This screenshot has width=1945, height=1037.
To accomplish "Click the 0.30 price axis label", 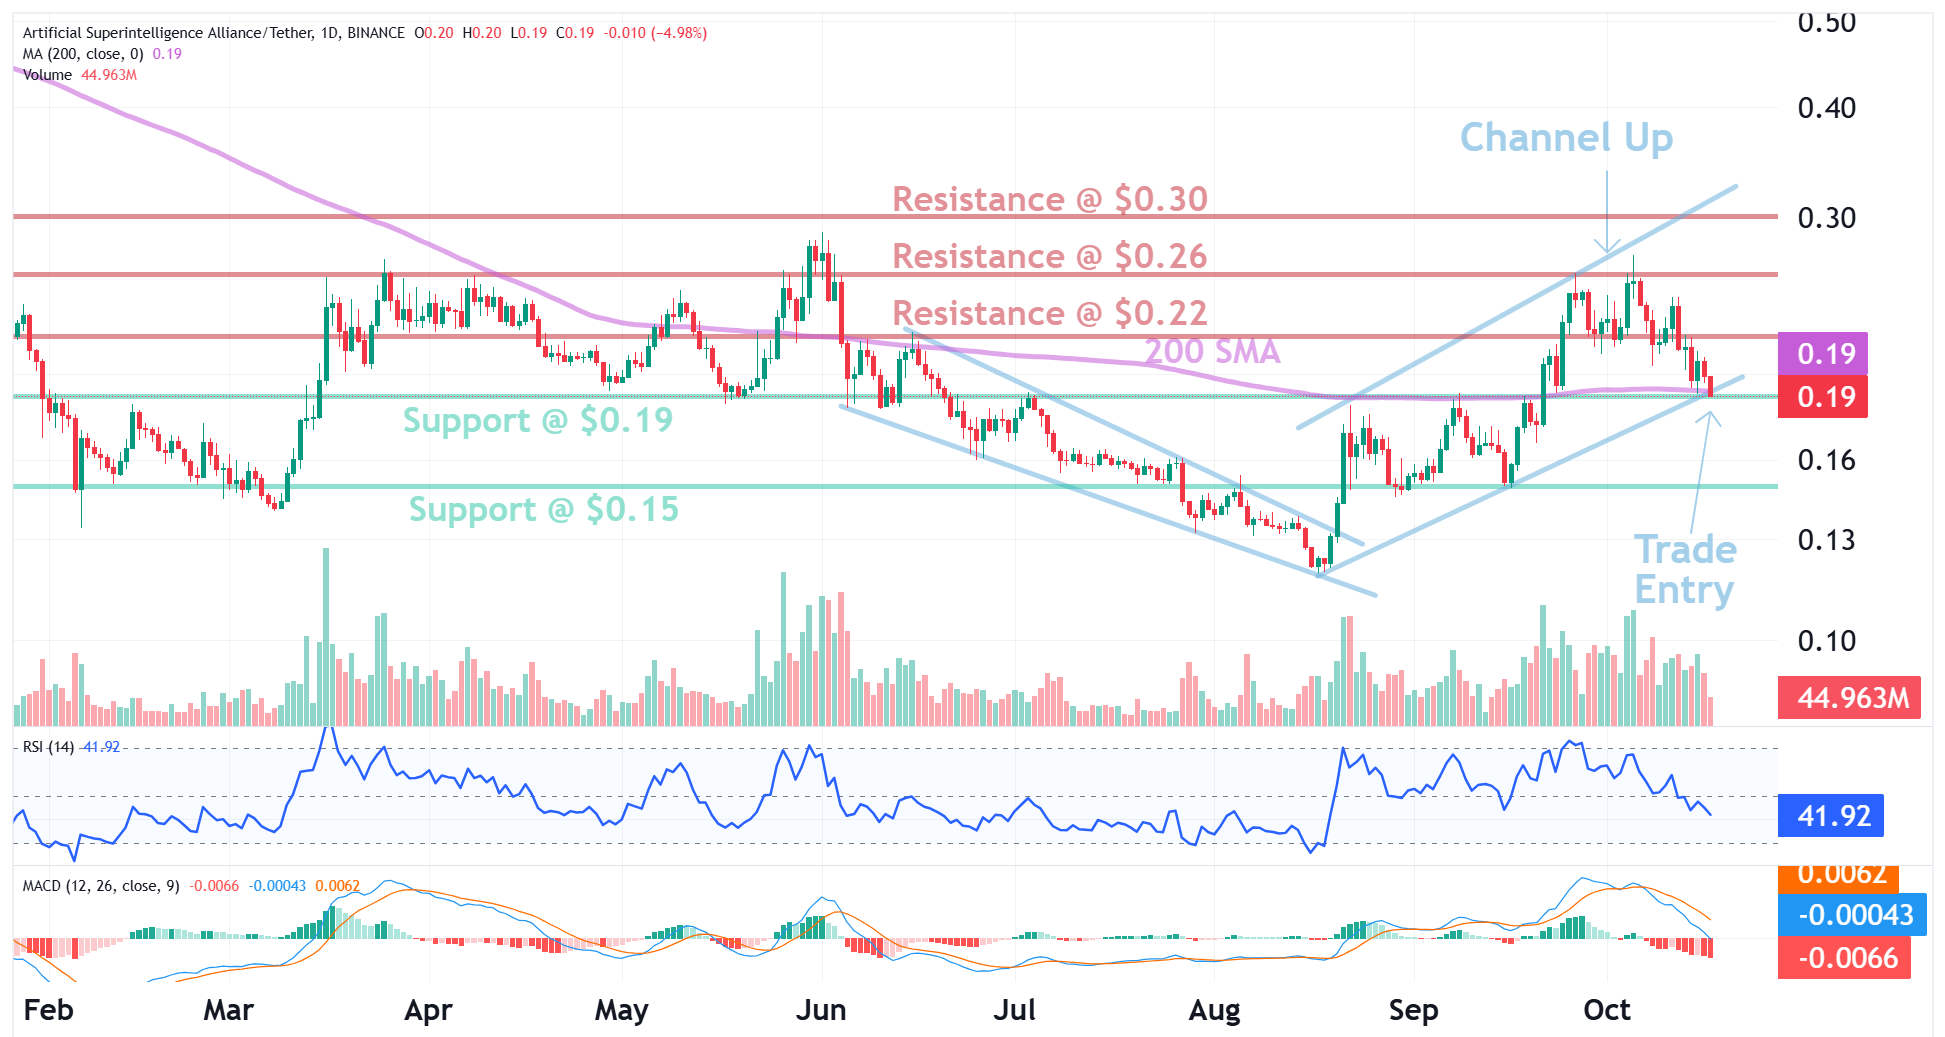I will [1826, 218].
